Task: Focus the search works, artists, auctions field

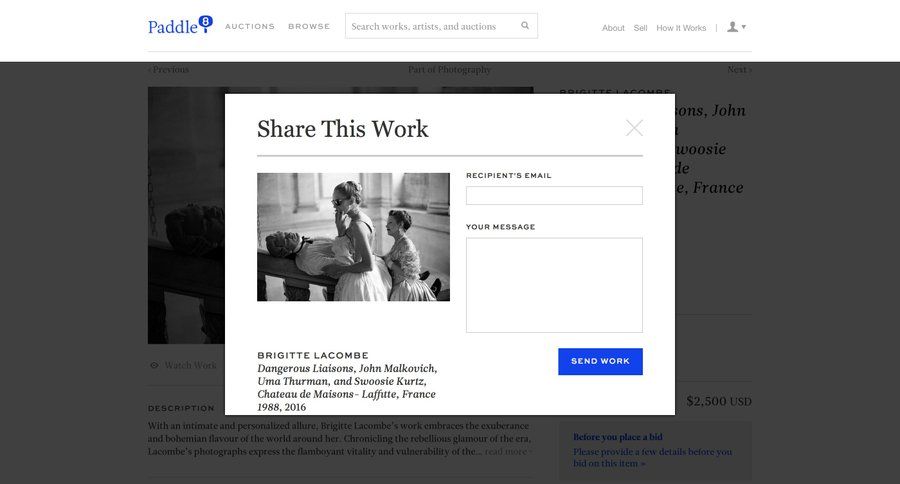Action: pyautogui.click(x=432, y=26)
